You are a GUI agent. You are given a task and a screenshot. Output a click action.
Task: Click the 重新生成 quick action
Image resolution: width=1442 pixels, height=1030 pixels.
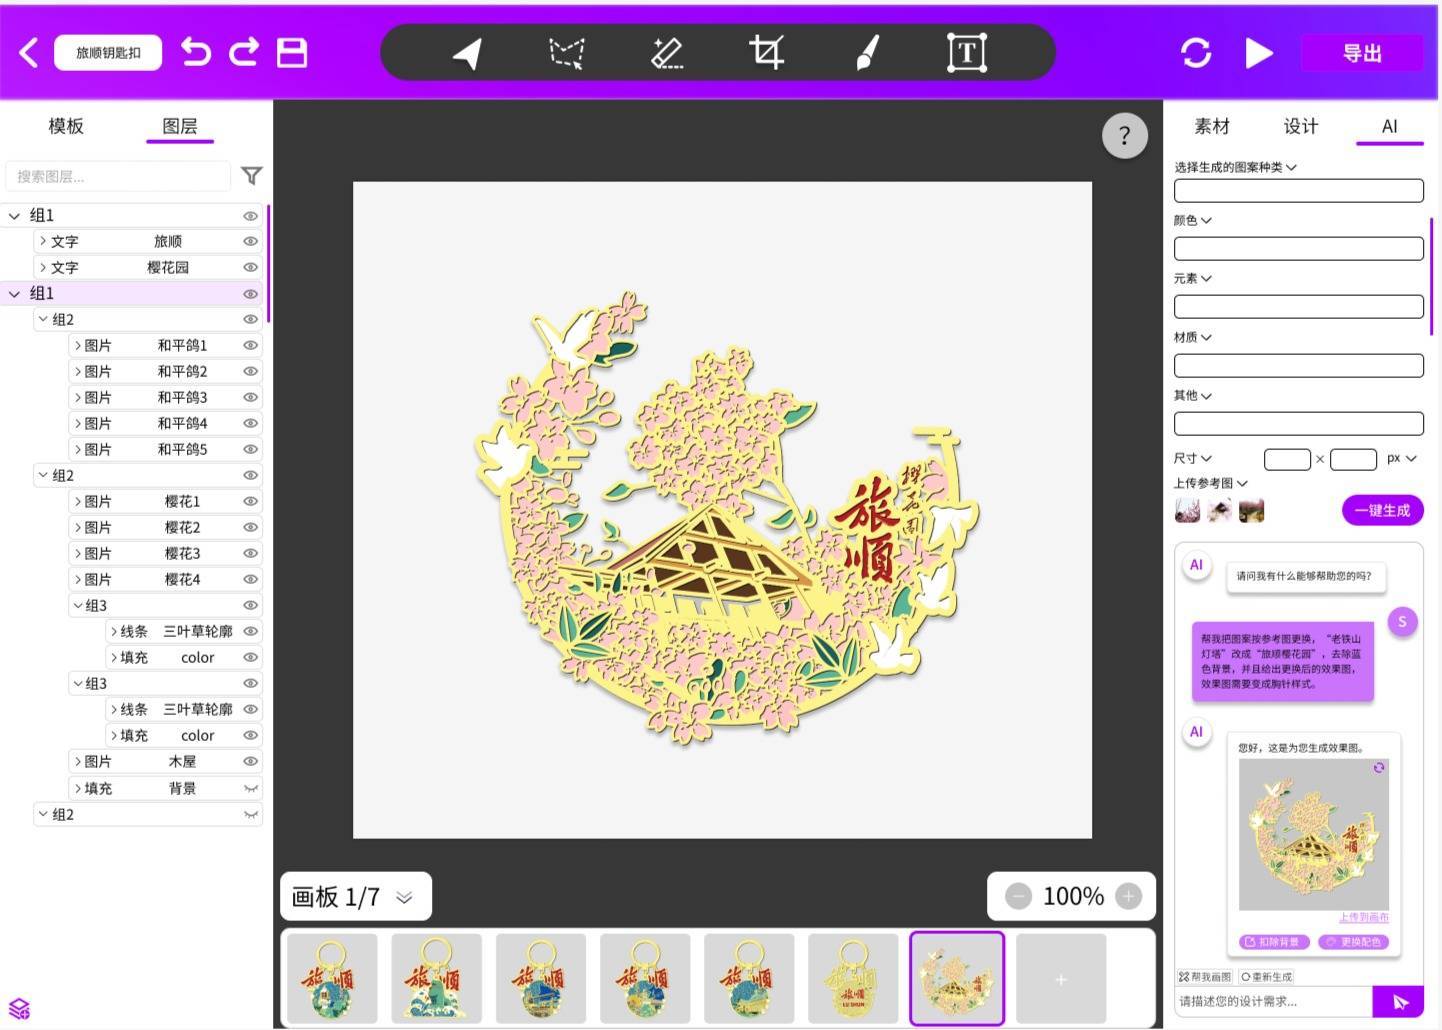pyautogui.click(x=1266, y=977)
